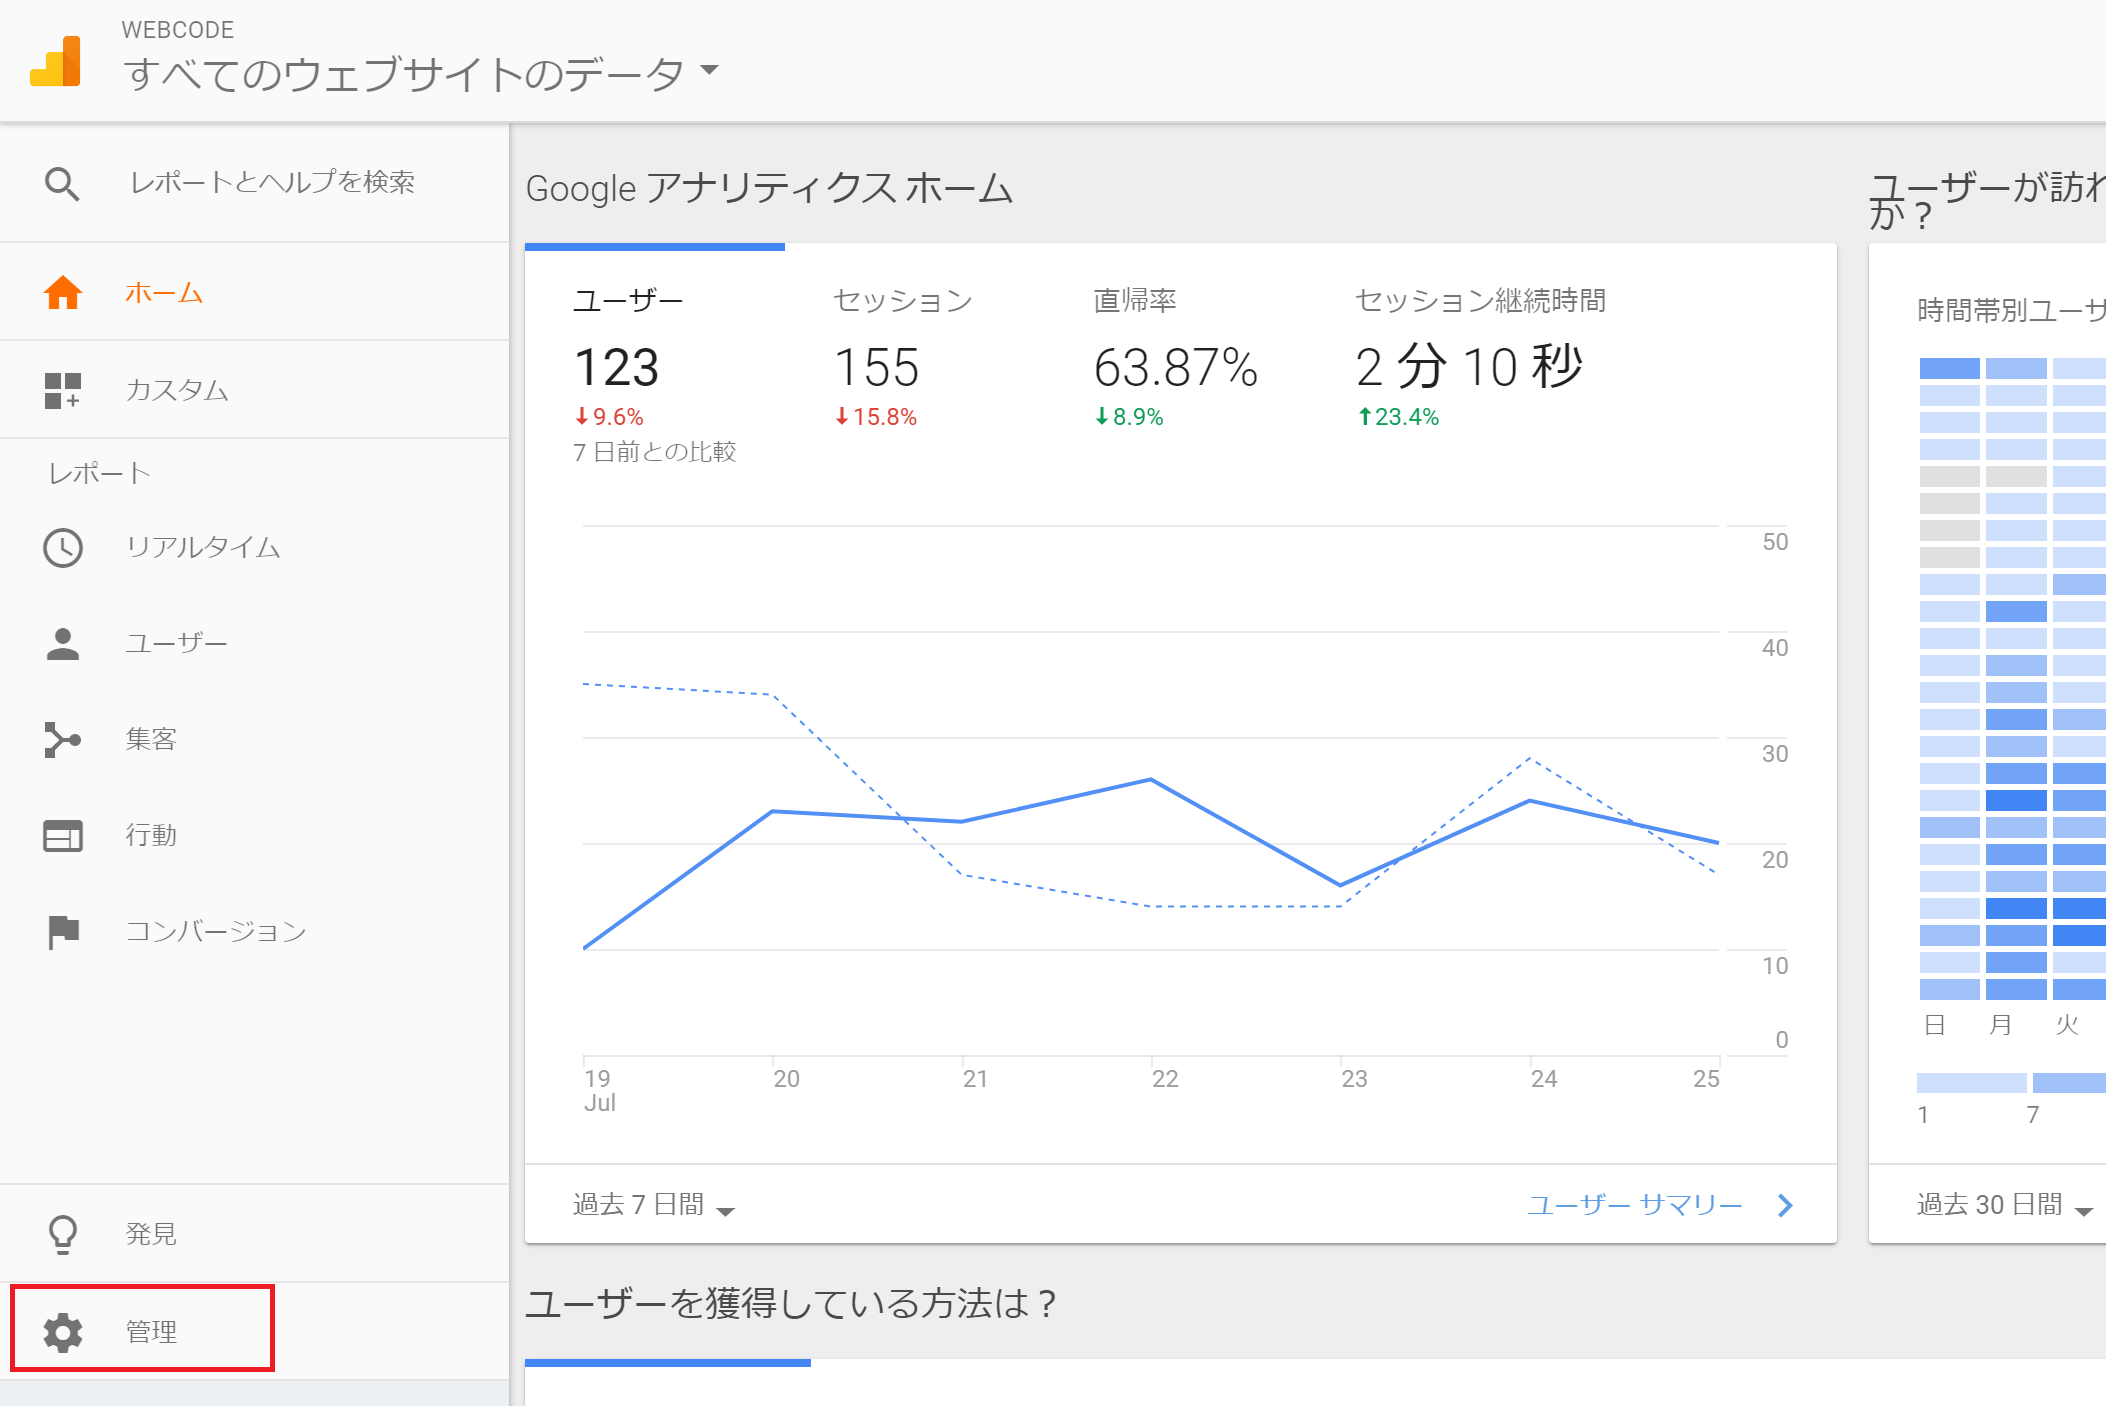Viewport: 2106px width, 1406px height.
Task: Expand the すべてのウェブサイトのデータ view selector
Action: pyautogui.click(x=420, y=72)
